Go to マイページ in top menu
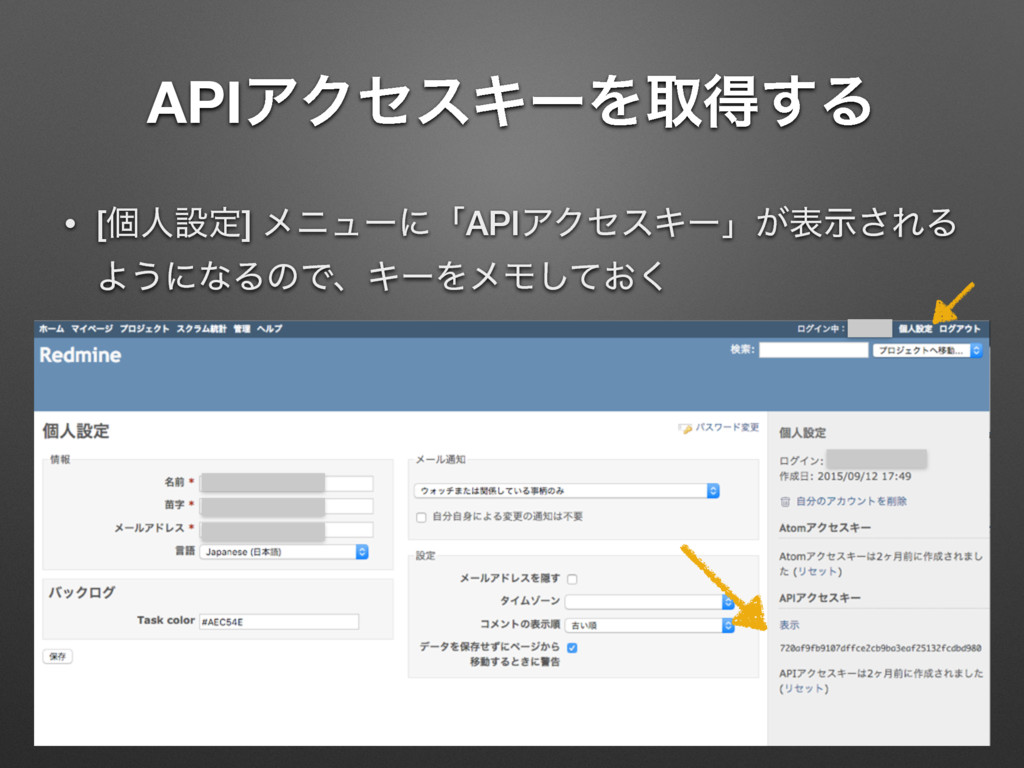This screenshot has height=768, width=1024. (92, 328)
